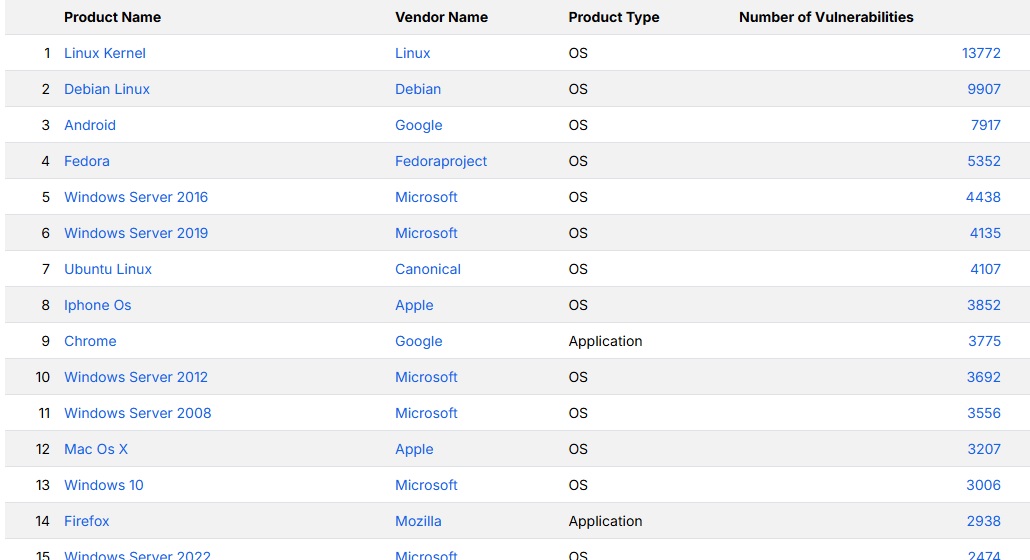1030x560 pixels.
Task: Open the Firefox product link
Action: [x=87, y=521]
